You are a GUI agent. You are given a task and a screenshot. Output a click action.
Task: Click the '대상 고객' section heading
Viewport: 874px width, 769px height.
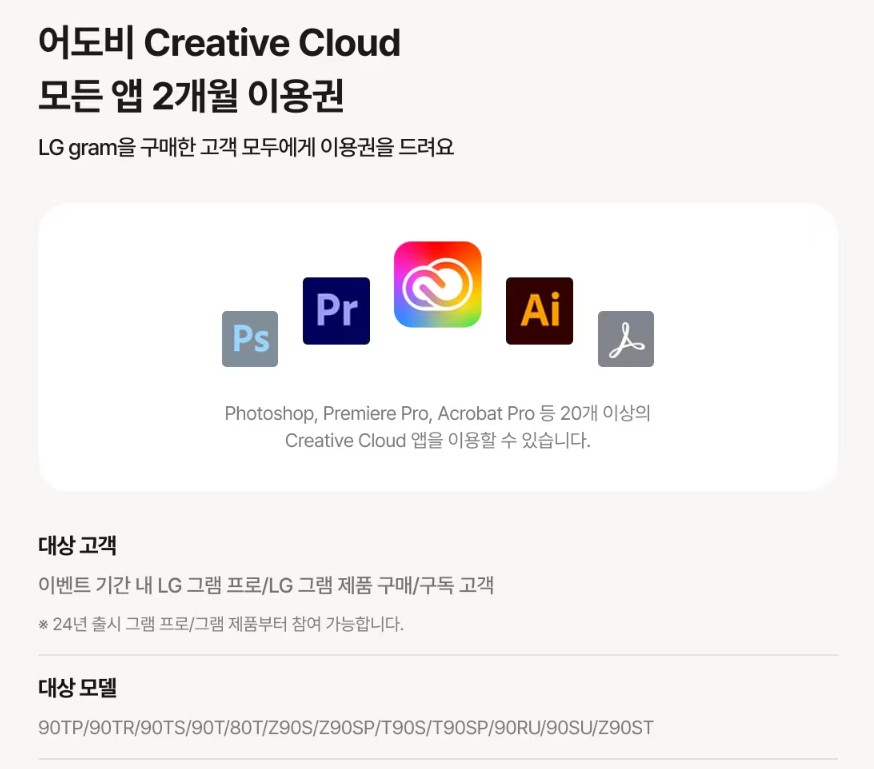[77, 546]
